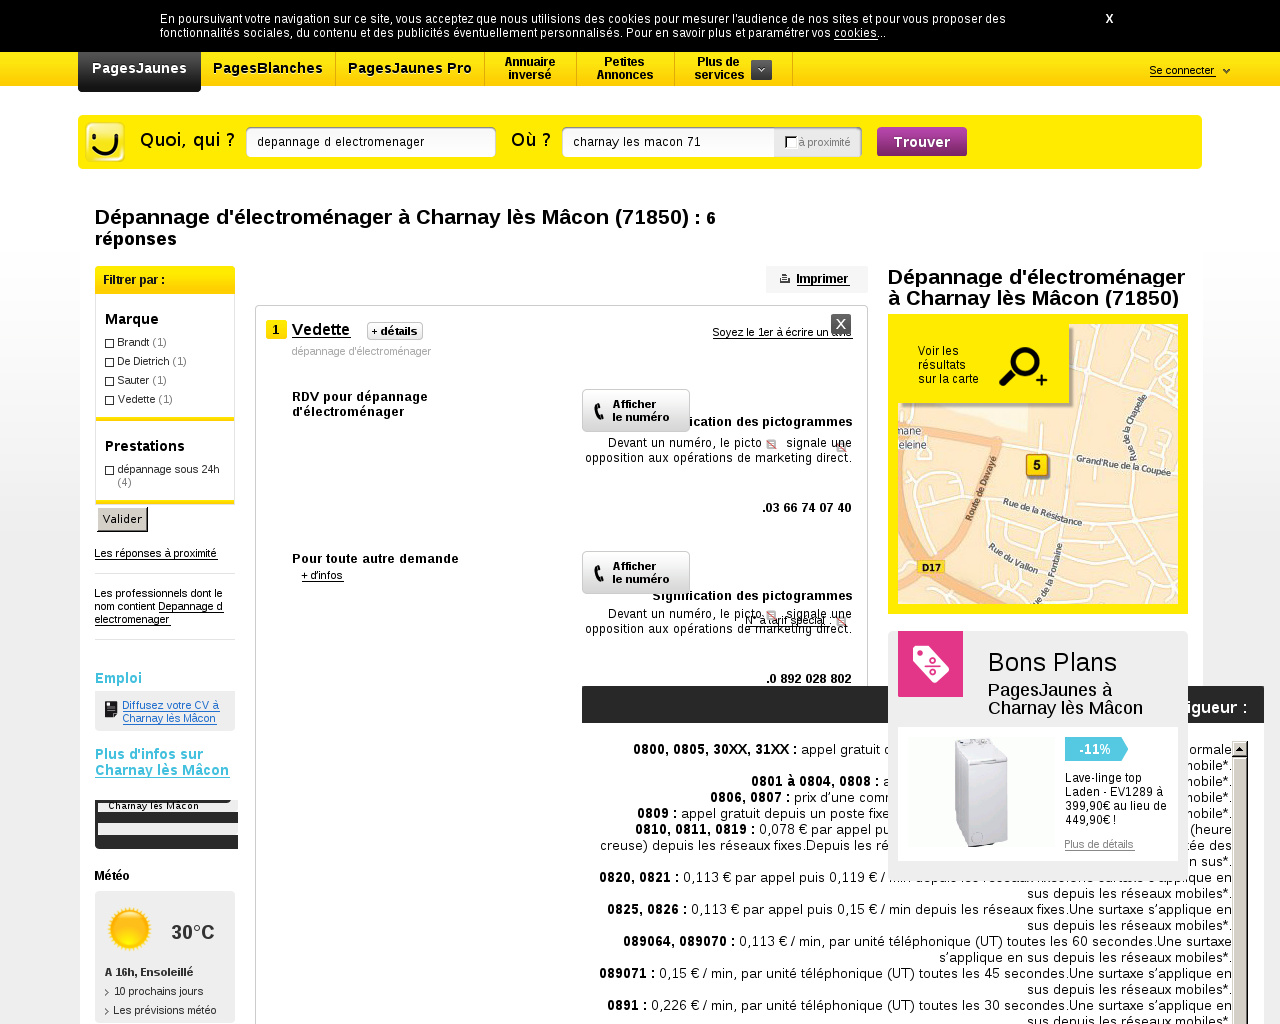
Task: Show number for Pour toute autre demande
Action: click(636, 573)
